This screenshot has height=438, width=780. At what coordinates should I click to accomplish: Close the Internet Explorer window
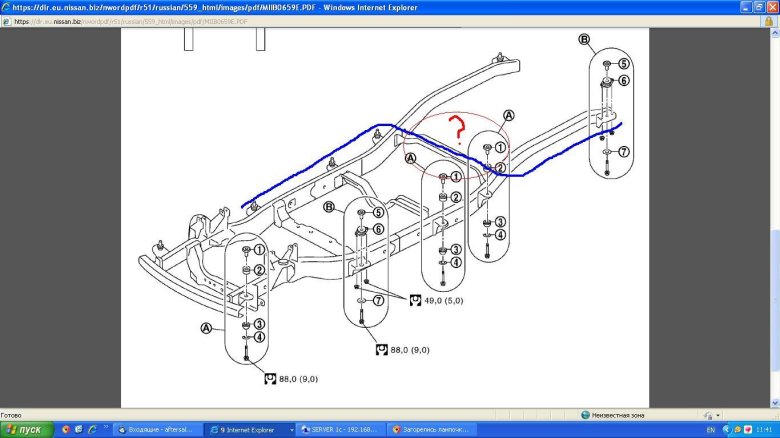point(772,6)
